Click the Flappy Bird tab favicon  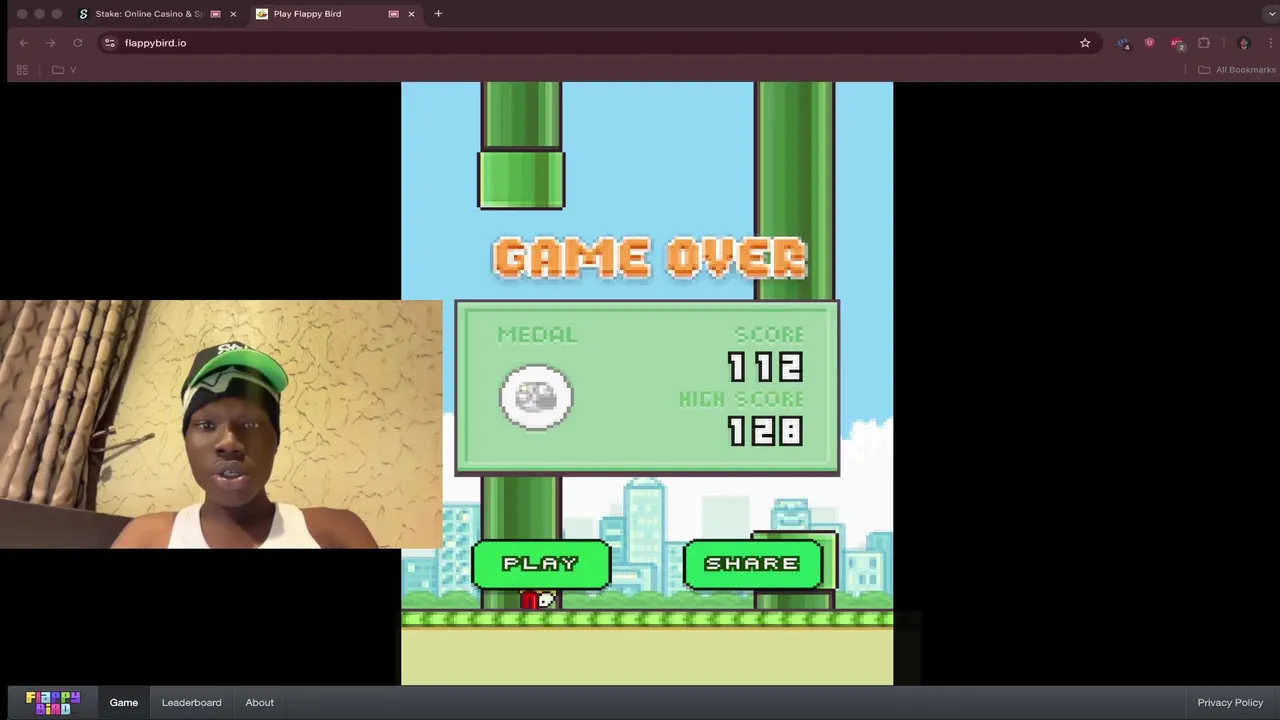[x=262, y=14]
